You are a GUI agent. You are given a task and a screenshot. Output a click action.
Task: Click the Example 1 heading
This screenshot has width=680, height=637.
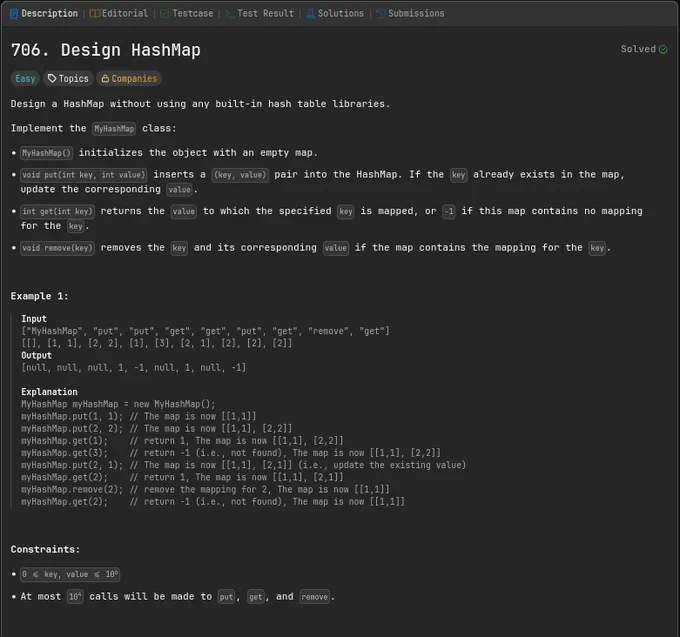point(39,296)
